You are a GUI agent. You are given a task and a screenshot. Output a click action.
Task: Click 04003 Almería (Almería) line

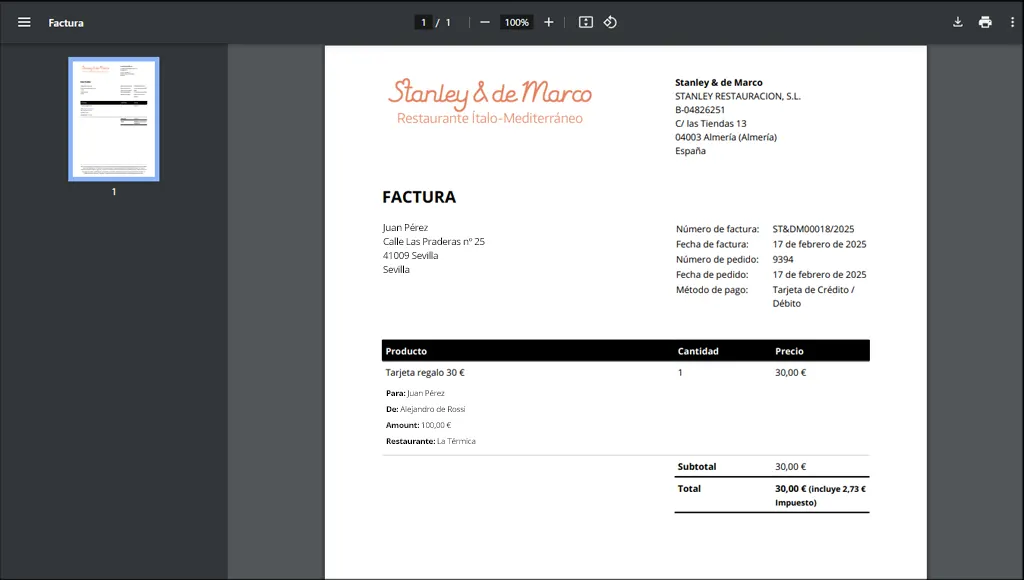click(x=726, y=137)
